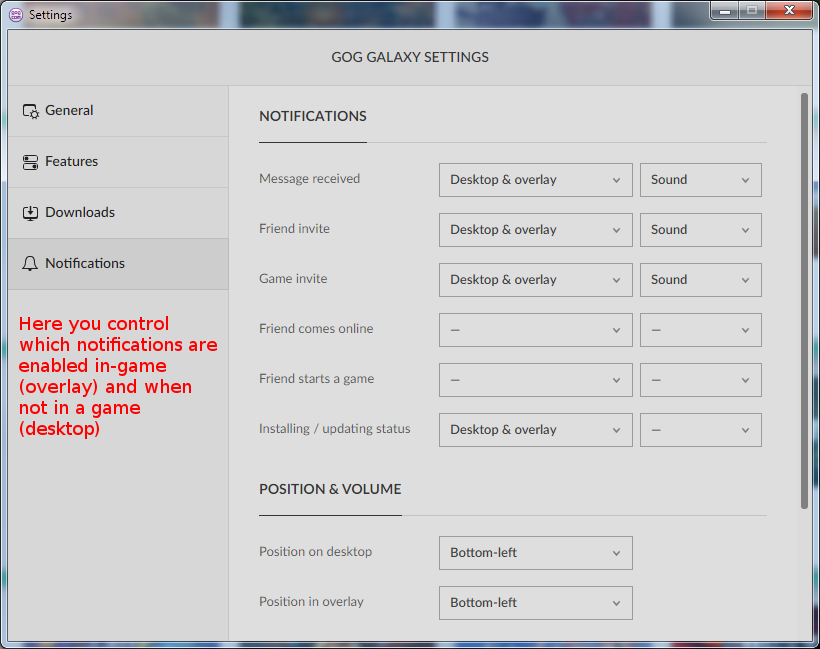The image size is (820, 649).
Task: Open Installing / updating status display dropdown
Action: pos(536,430)
